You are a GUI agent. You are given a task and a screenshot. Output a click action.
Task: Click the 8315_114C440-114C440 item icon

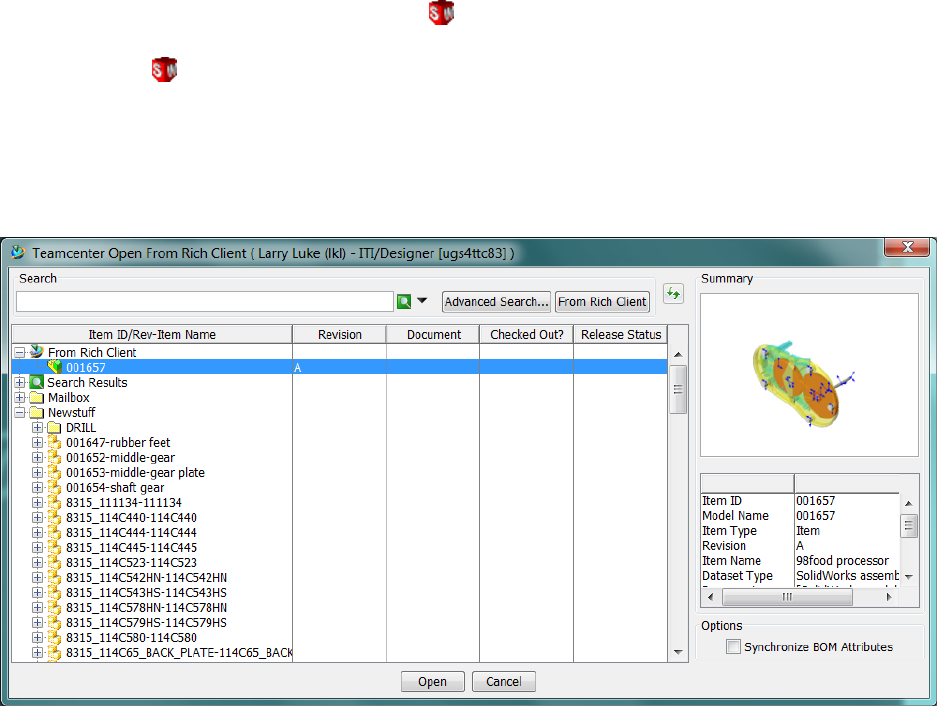point(55,518)
